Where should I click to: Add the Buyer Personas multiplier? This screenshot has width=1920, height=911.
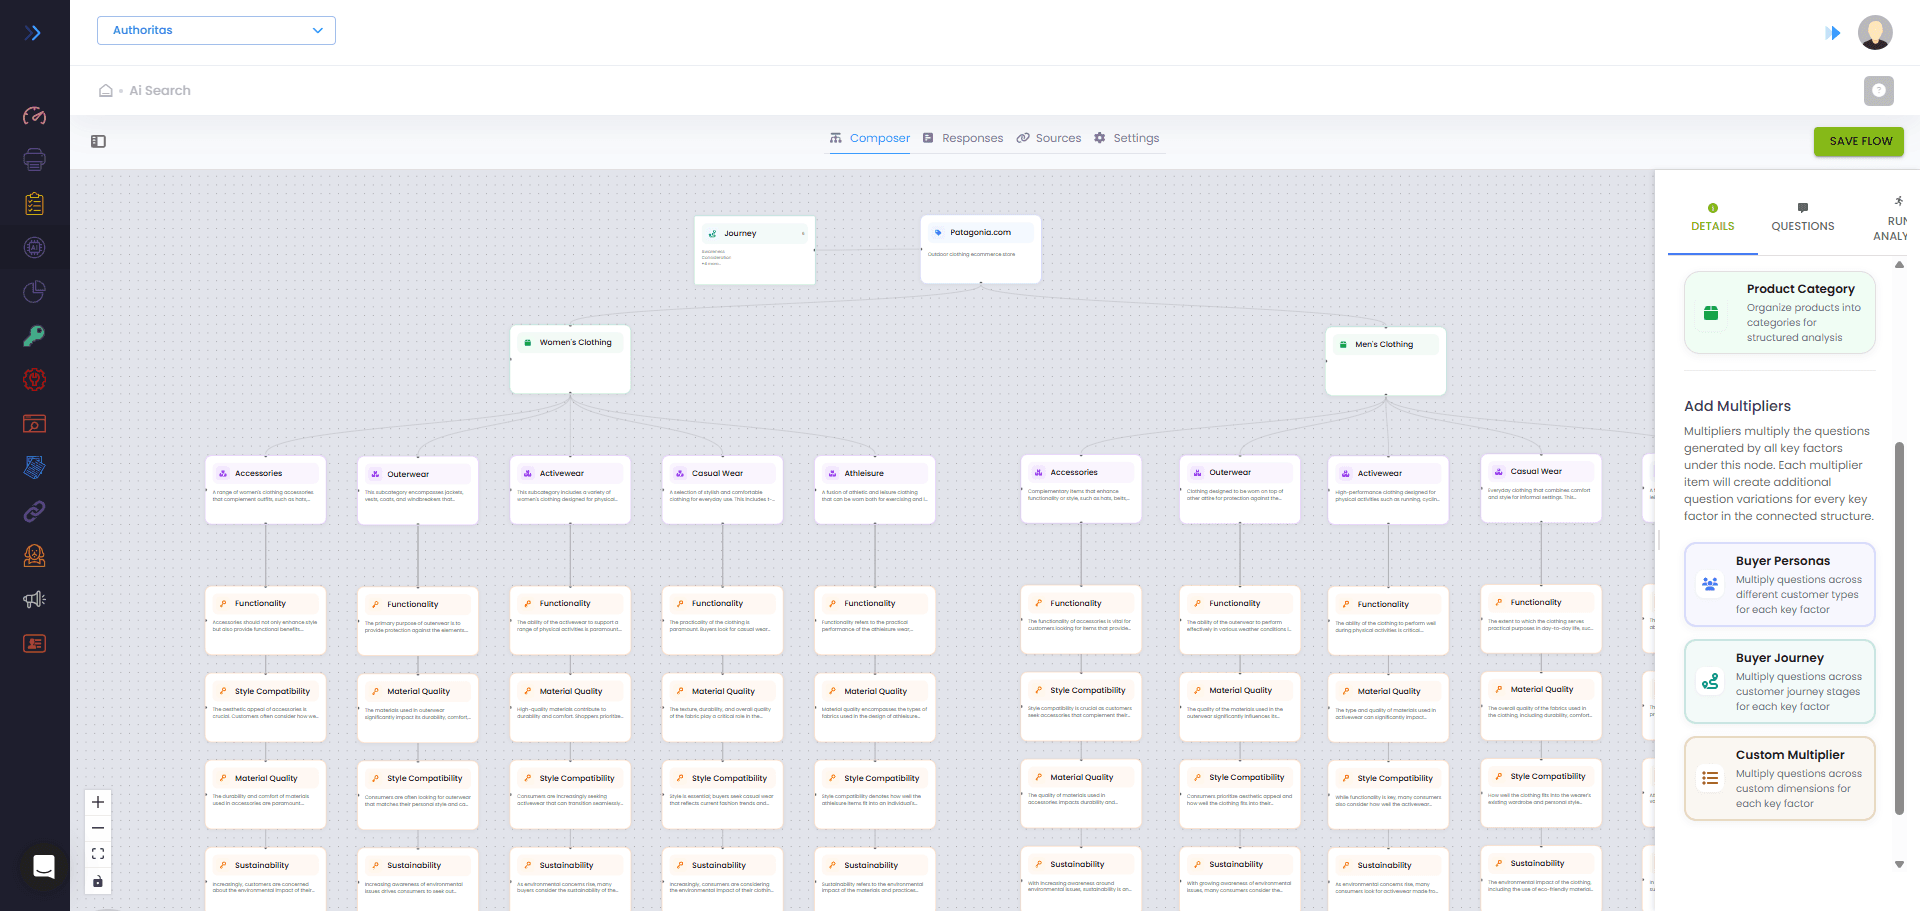coord(1779,585)
